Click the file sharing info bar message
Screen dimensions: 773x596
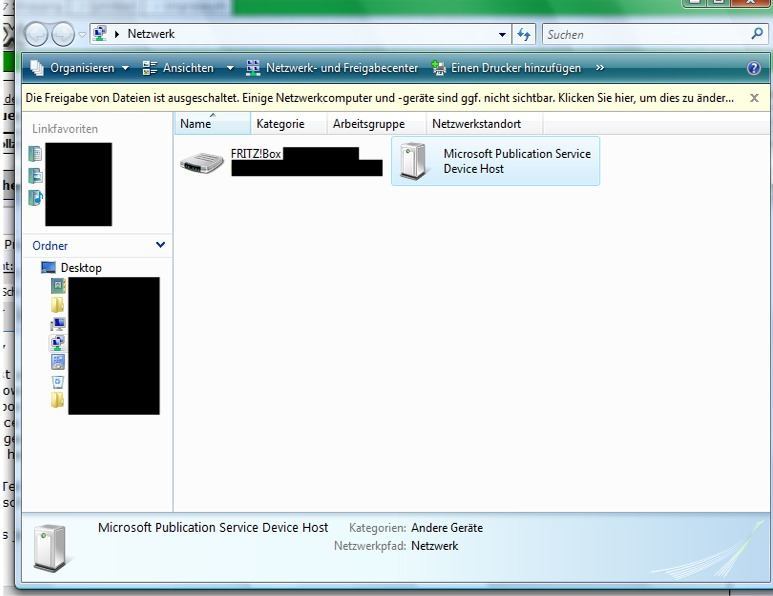tap(380, 98)
